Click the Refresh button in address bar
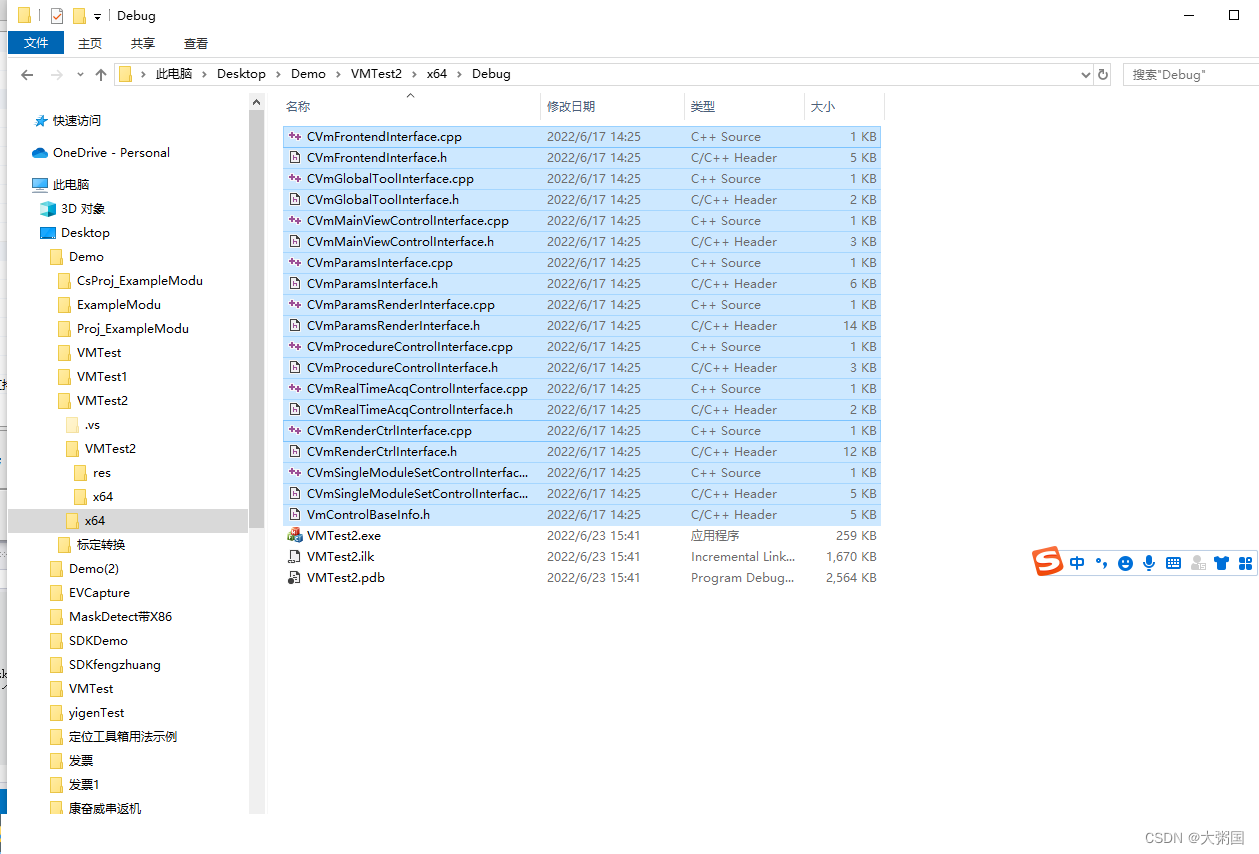The image size is (1259, 854). tap(1103, 74)
